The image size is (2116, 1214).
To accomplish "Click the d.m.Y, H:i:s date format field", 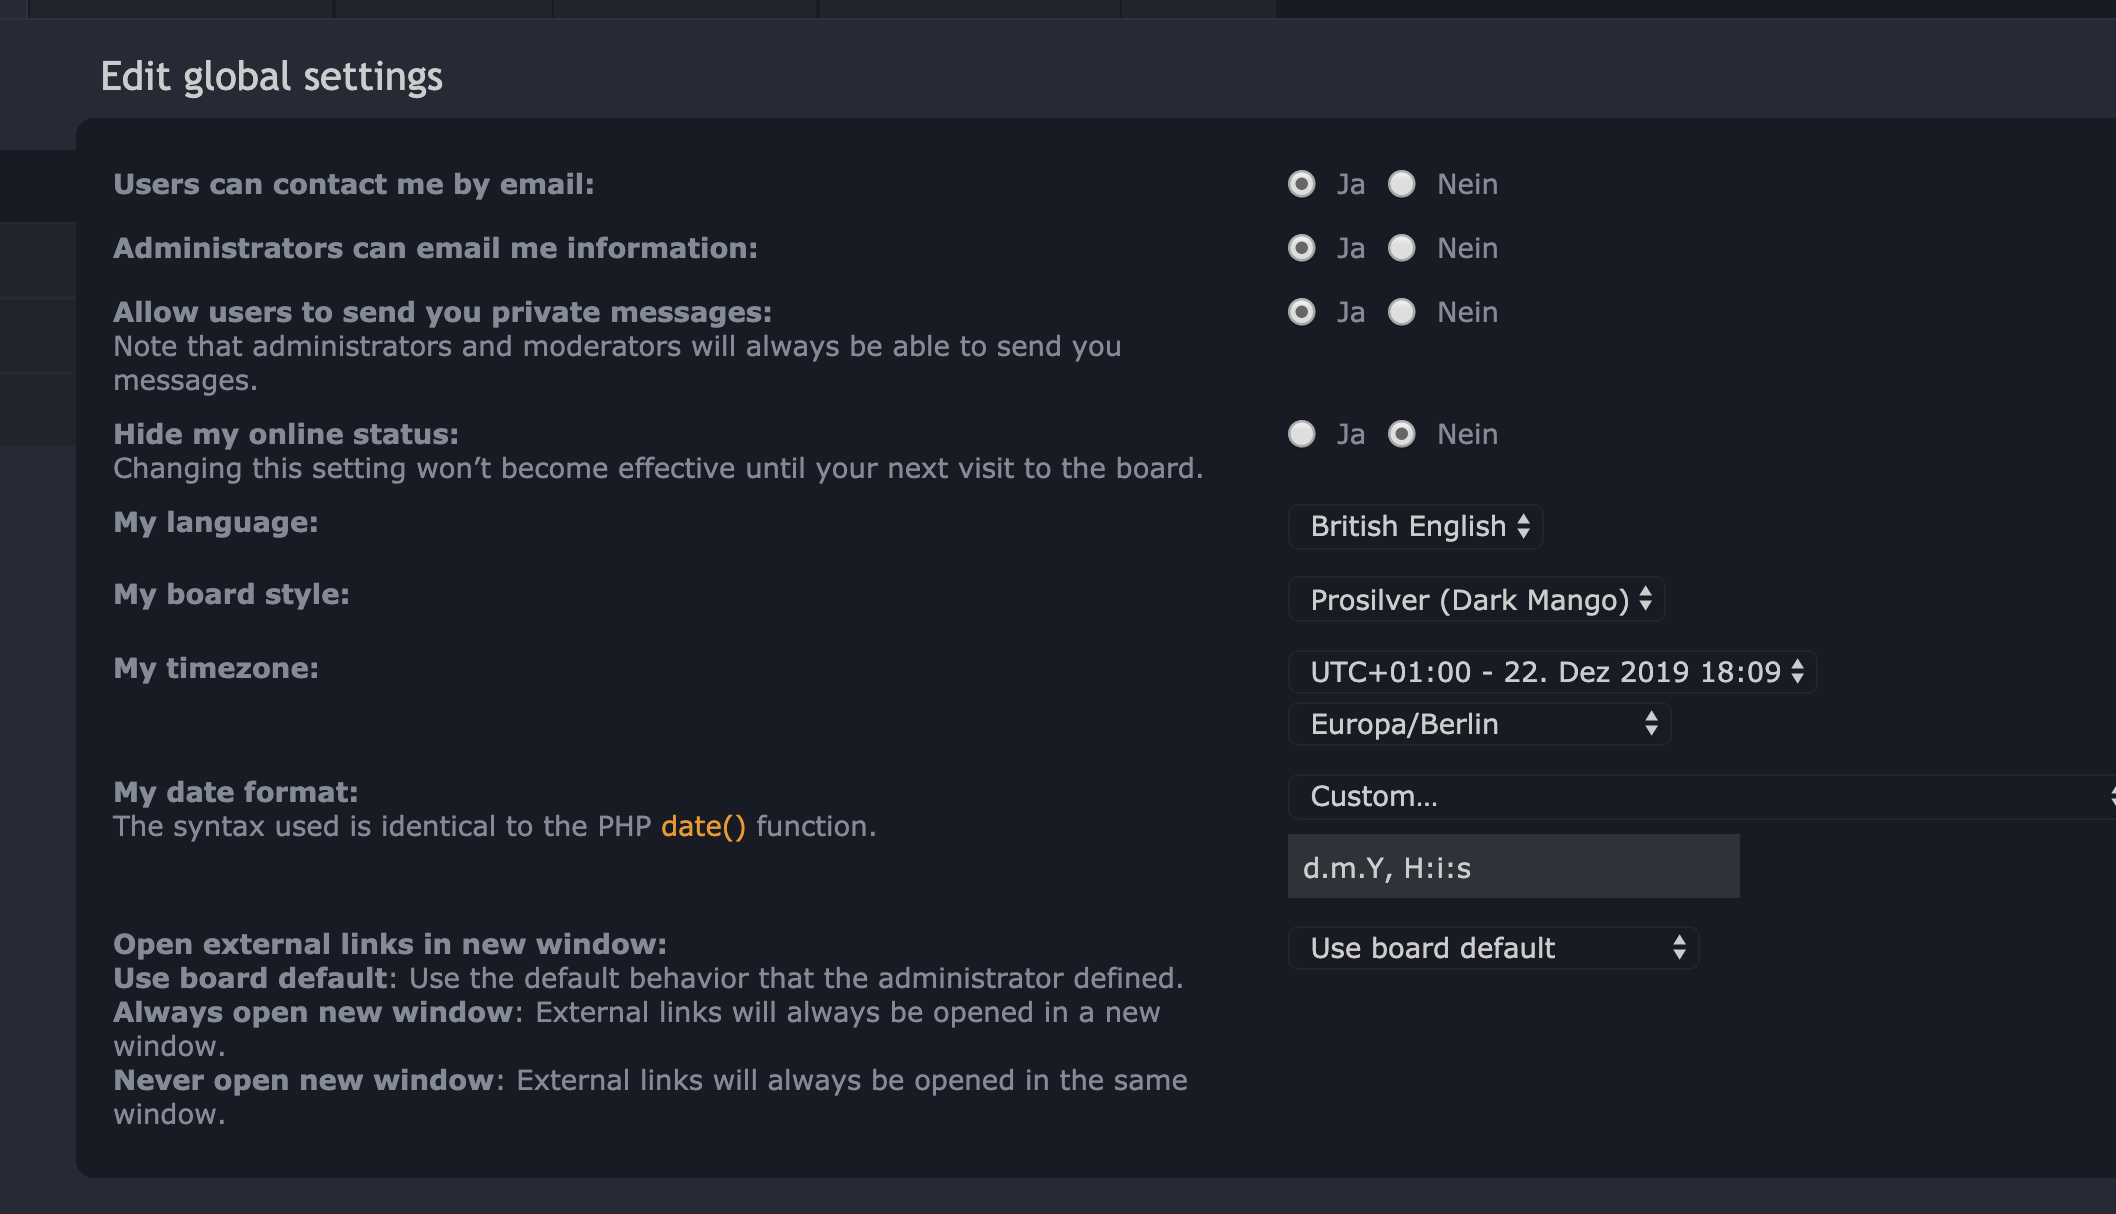I will pos(1513,867).
